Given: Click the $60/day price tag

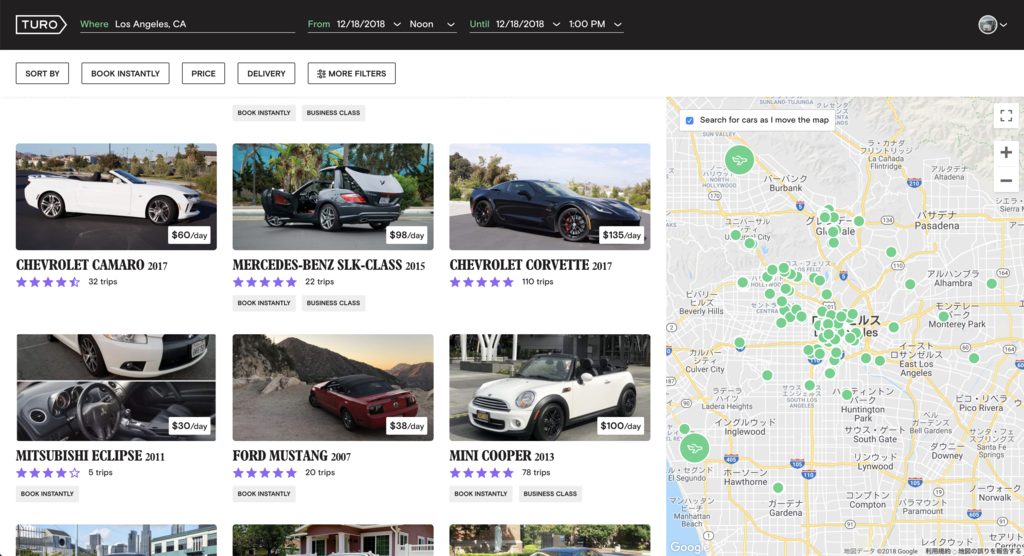Looking at the screenshot, I should pyautogui.click(x=189, y=235).
